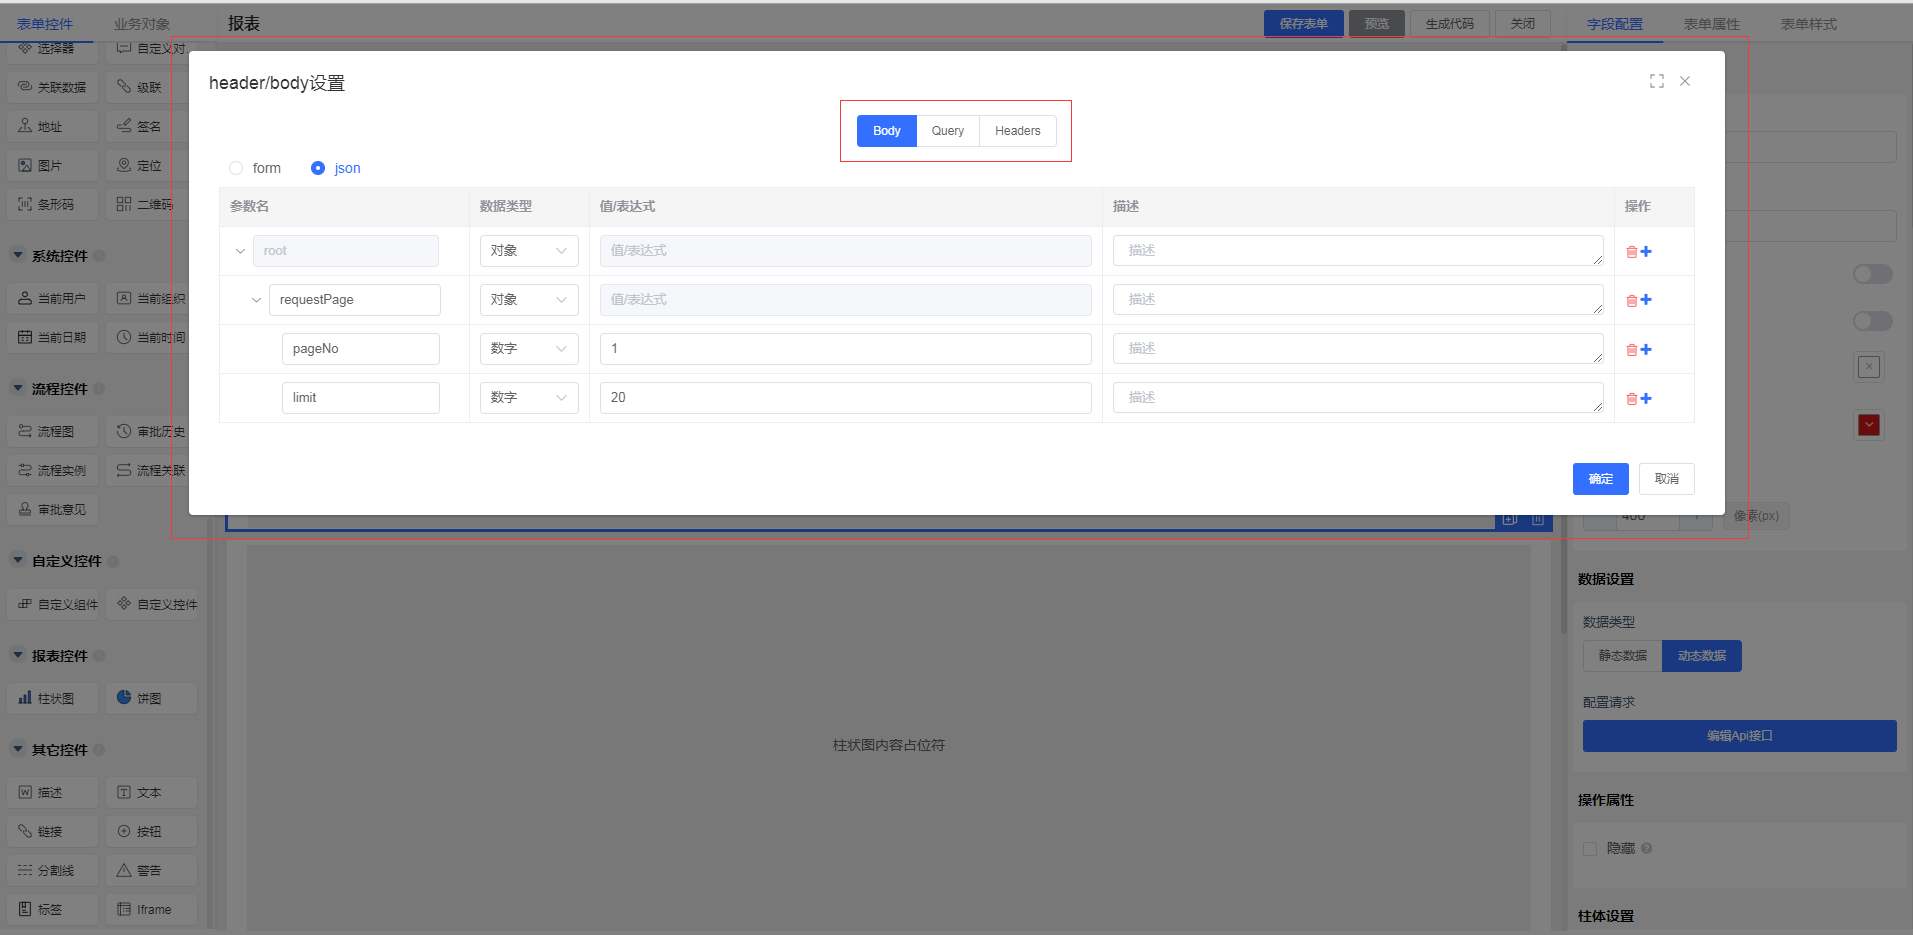
Task: Click the plus icon in the limit row
Action: click(1646, 398)
